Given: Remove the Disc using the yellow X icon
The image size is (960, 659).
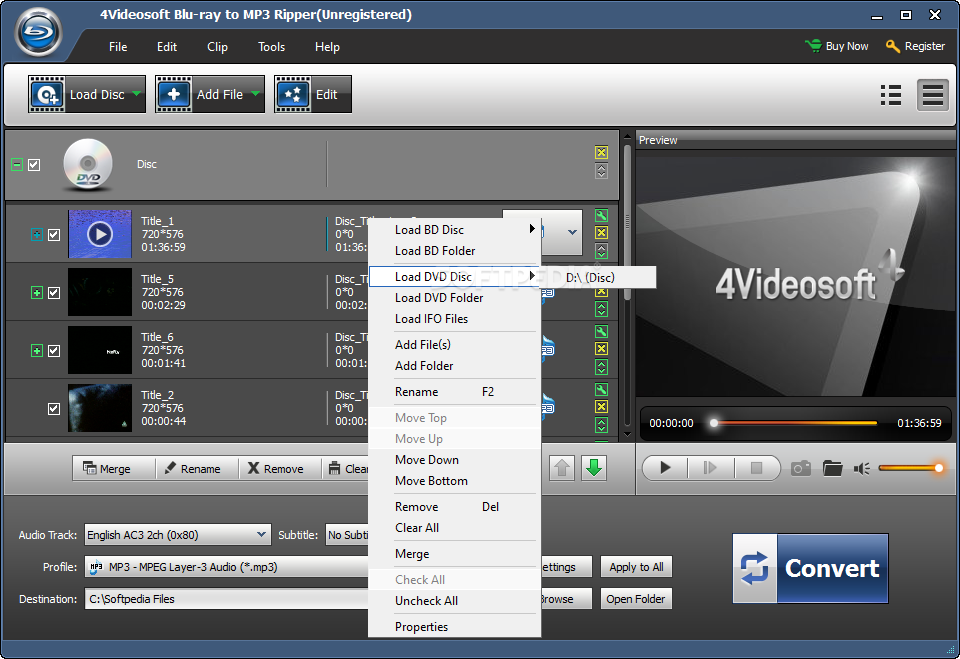Looking at the screenshot, I should click(x=601, y=153).
